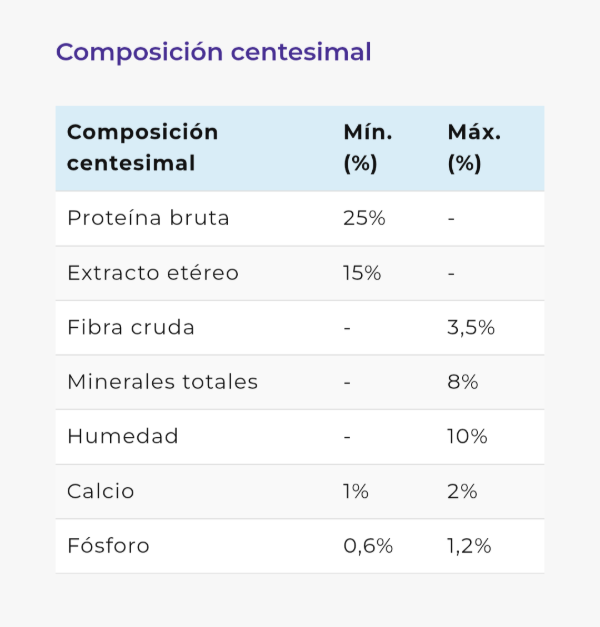Select the 'Humedad' row label
Image resolution: width=600 pixels, height=627 pixels.
tap(123, 436)
